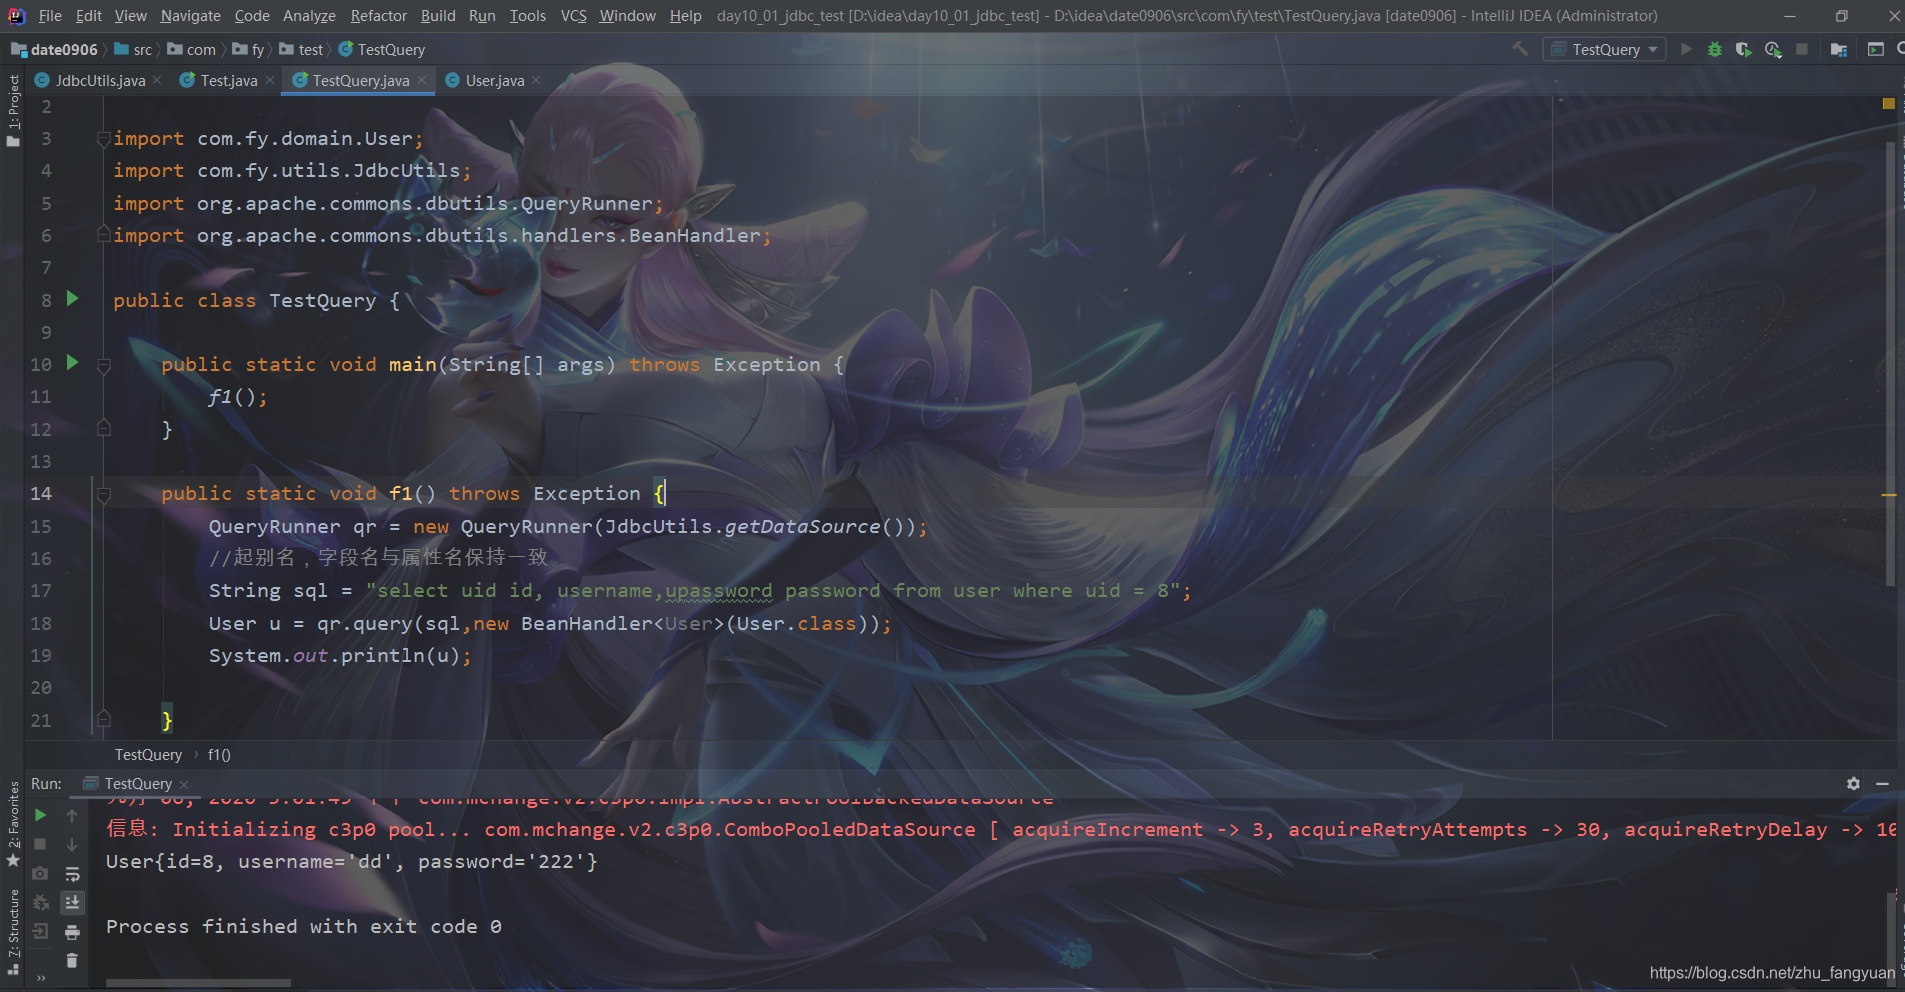
Task: Open the VCS menu
Action: (573, 16)
